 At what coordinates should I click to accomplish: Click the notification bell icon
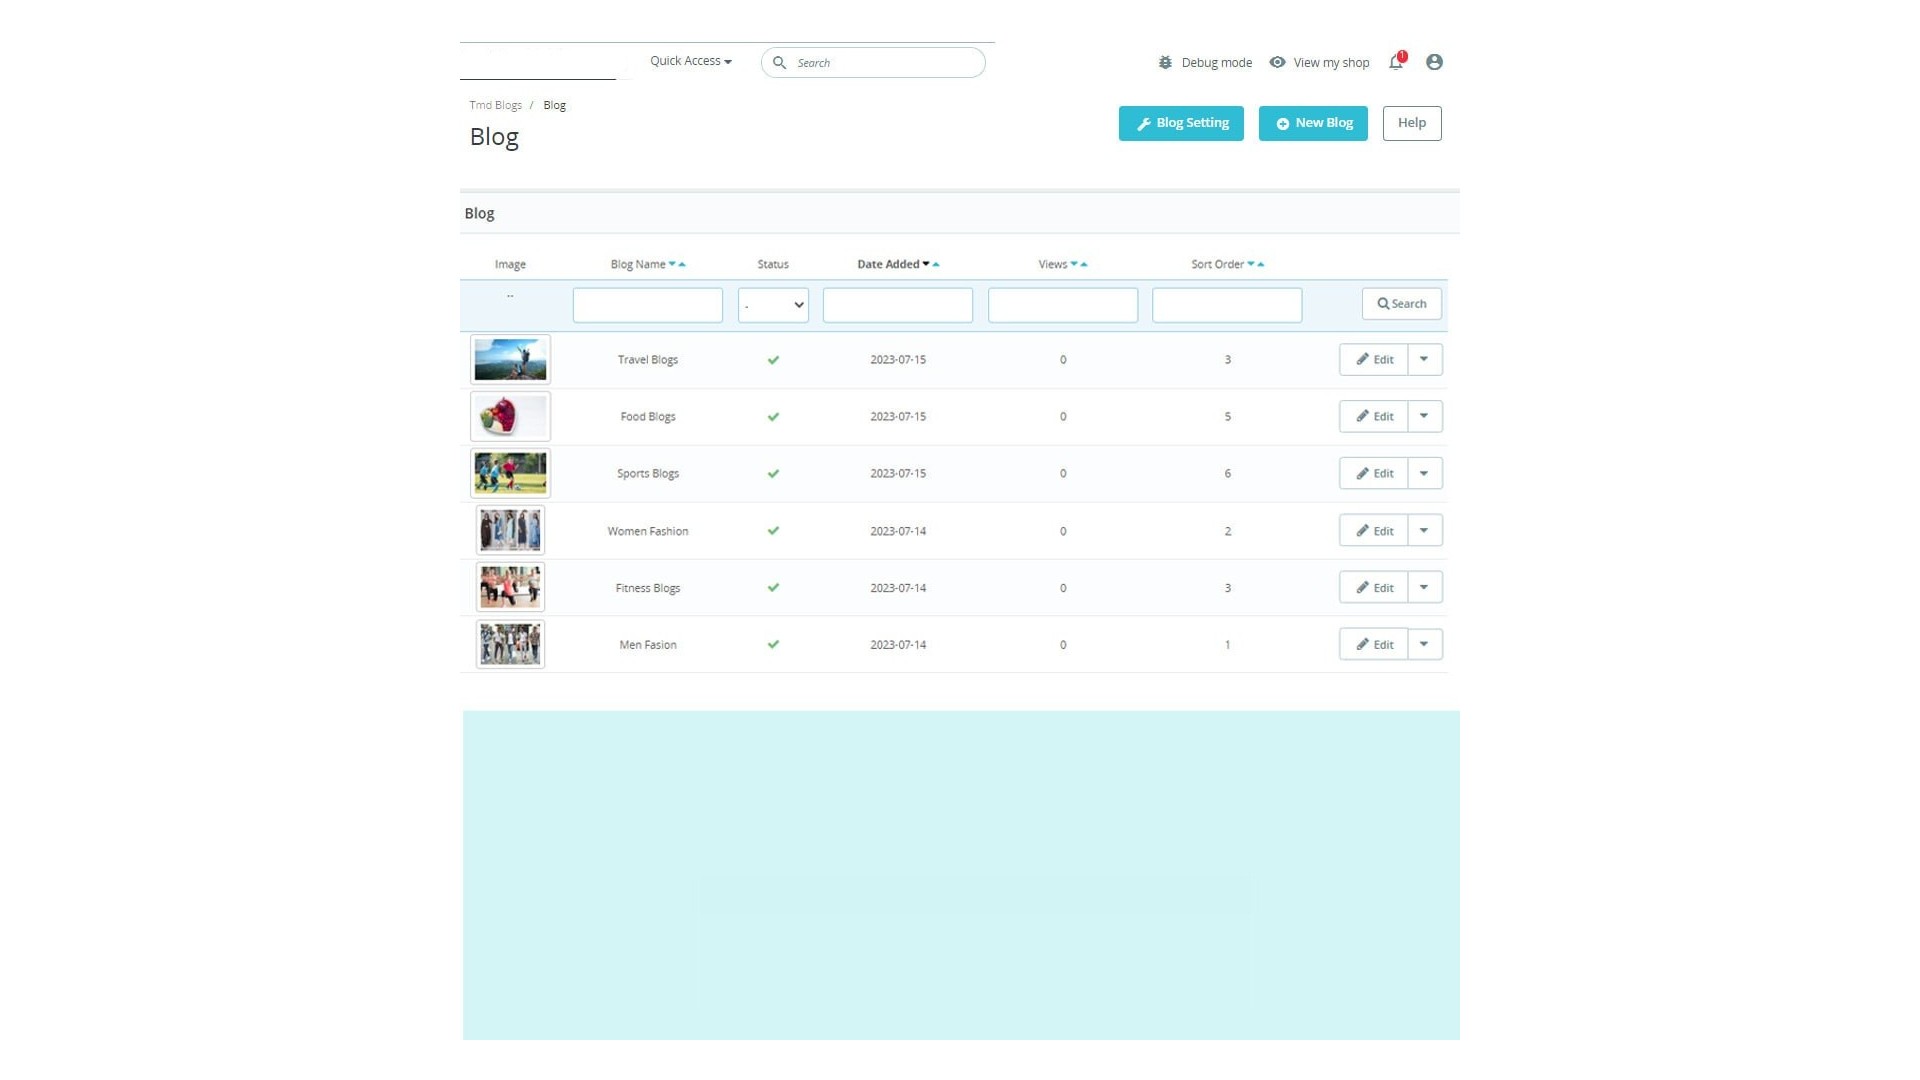coord(1396,62)
